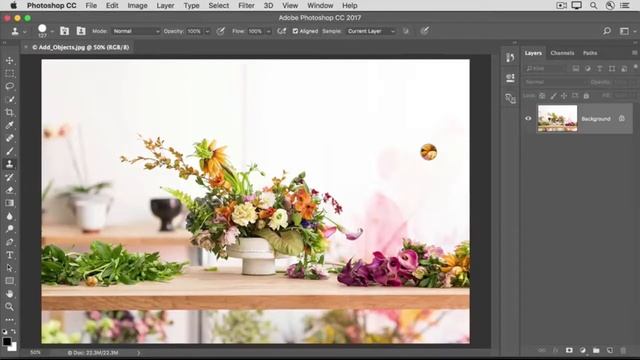
Task: Open the Brush panel toggle icon
Action: tap(64, 31)
